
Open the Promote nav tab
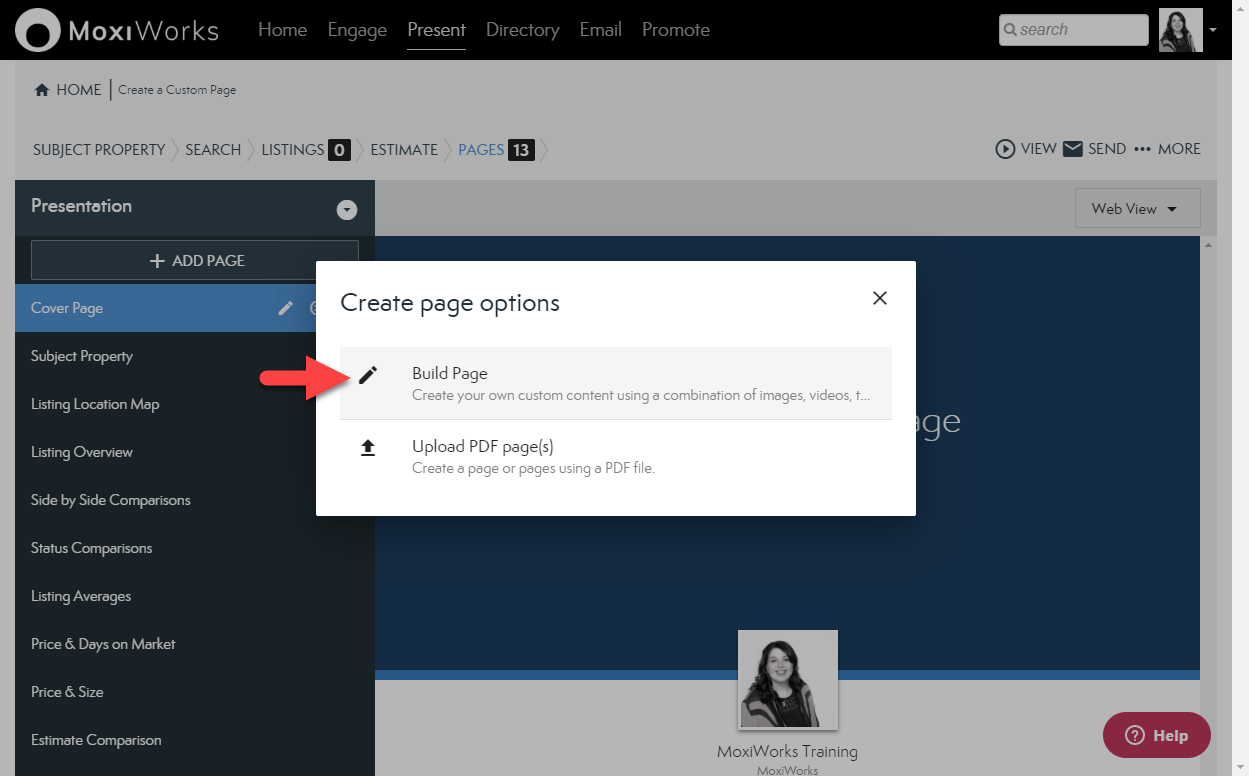(x=676, y=29)
